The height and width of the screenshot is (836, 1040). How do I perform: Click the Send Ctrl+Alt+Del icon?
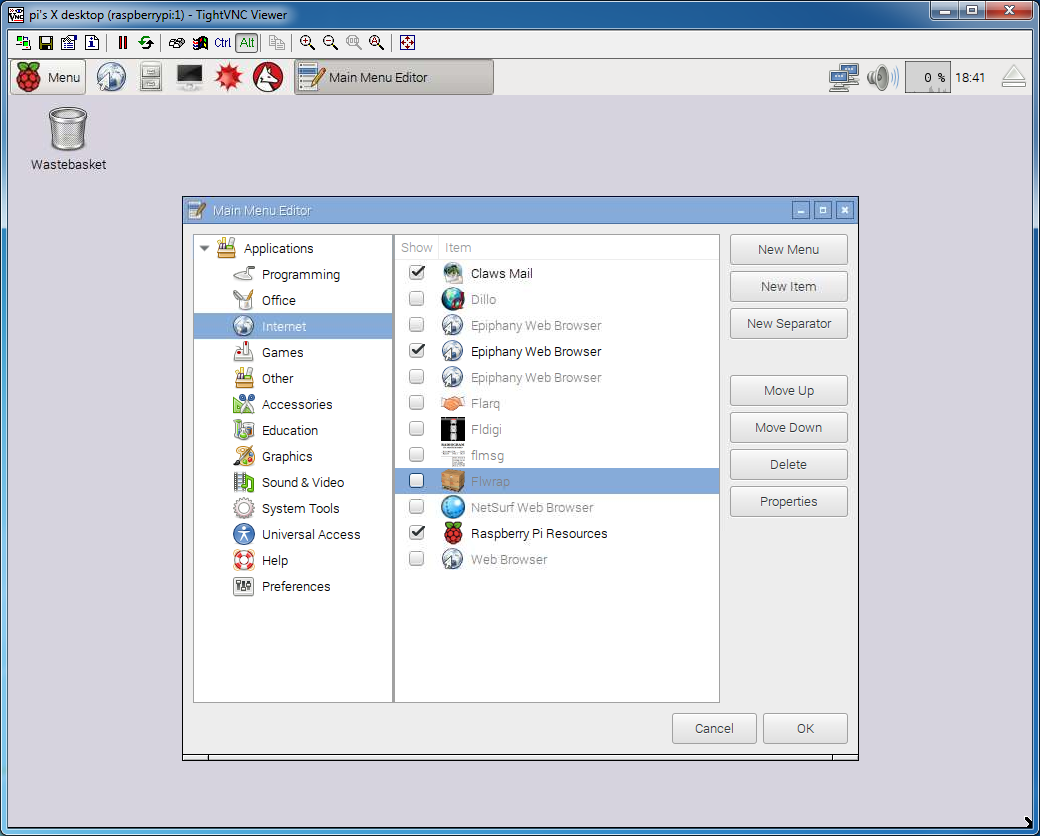(176, 43)
